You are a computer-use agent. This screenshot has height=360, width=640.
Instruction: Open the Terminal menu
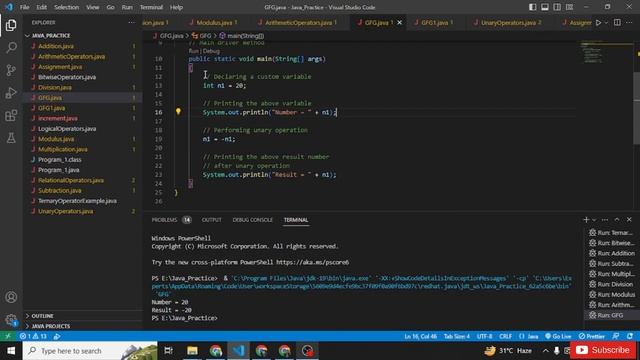[151, 7]
